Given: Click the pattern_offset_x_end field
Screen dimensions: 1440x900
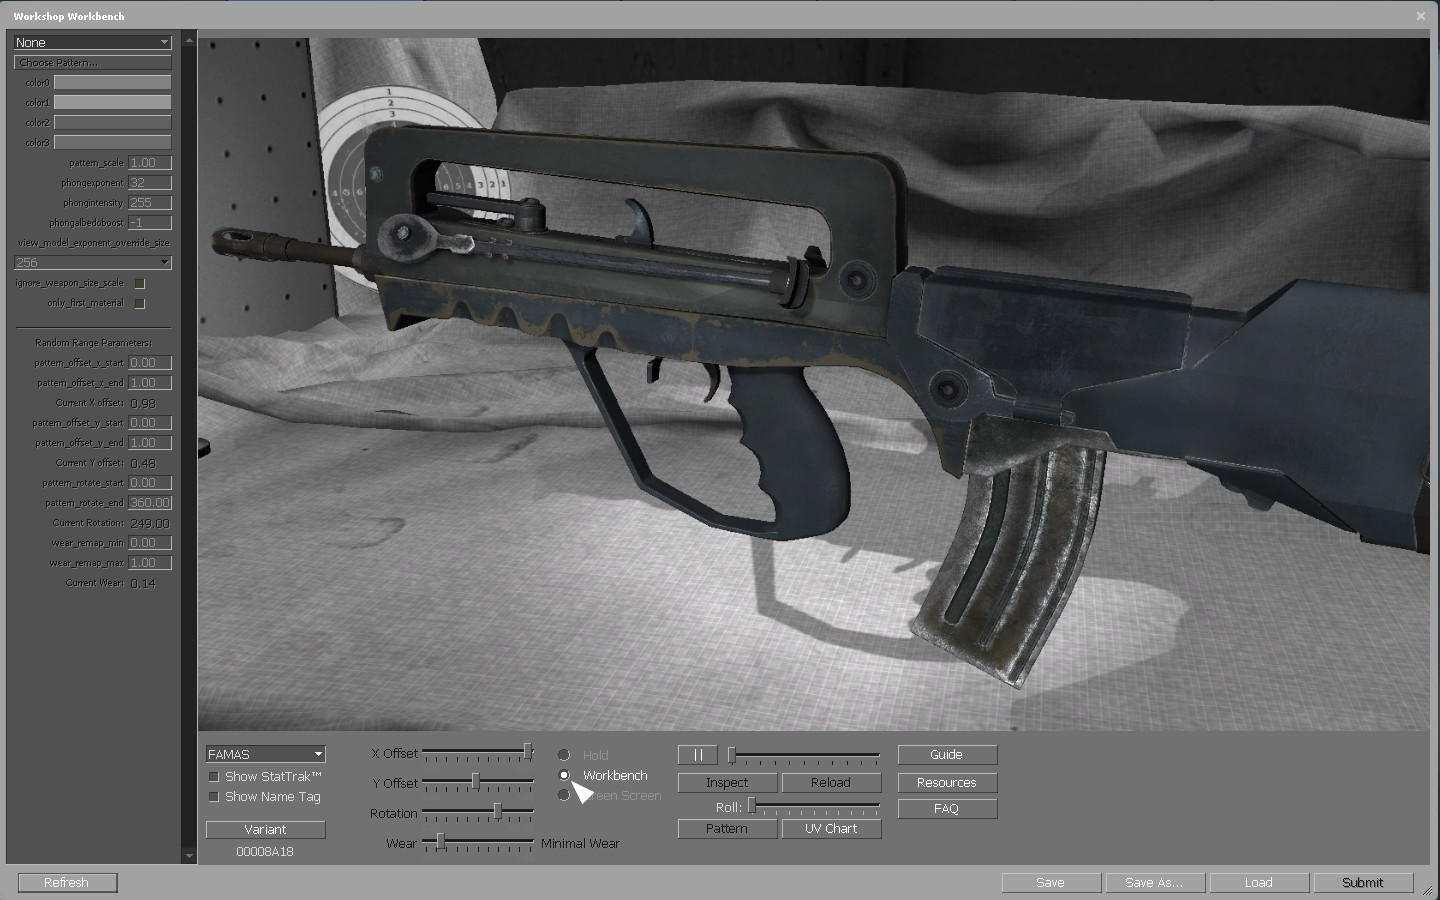Looking at the screenshot, I should pos(150,383).
